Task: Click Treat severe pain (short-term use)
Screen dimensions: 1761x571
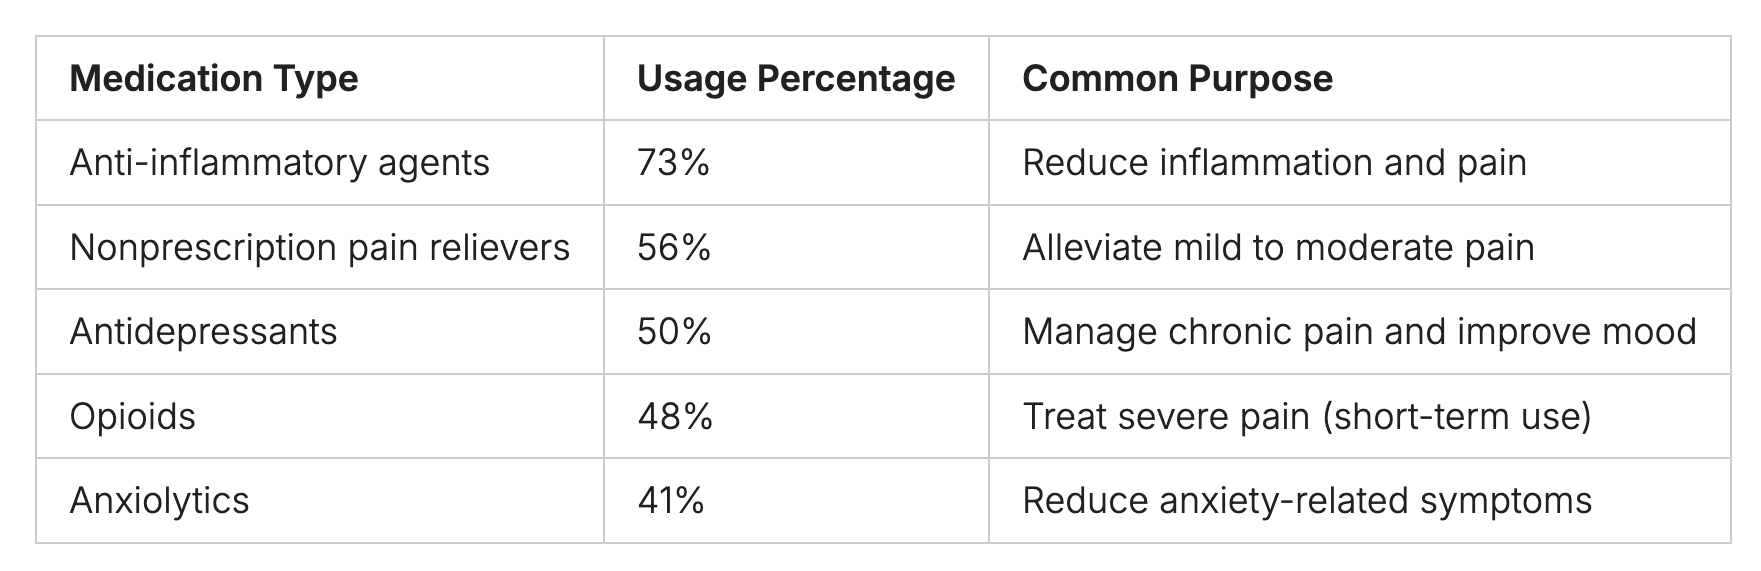Action: tap(1306, 416)
